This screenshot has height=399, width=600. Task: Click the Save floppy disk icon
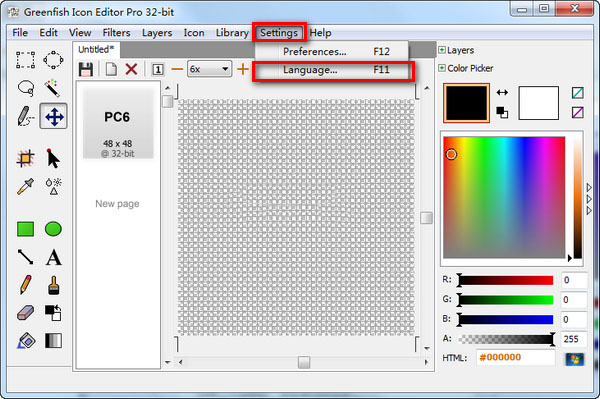(x=86, y=70)
